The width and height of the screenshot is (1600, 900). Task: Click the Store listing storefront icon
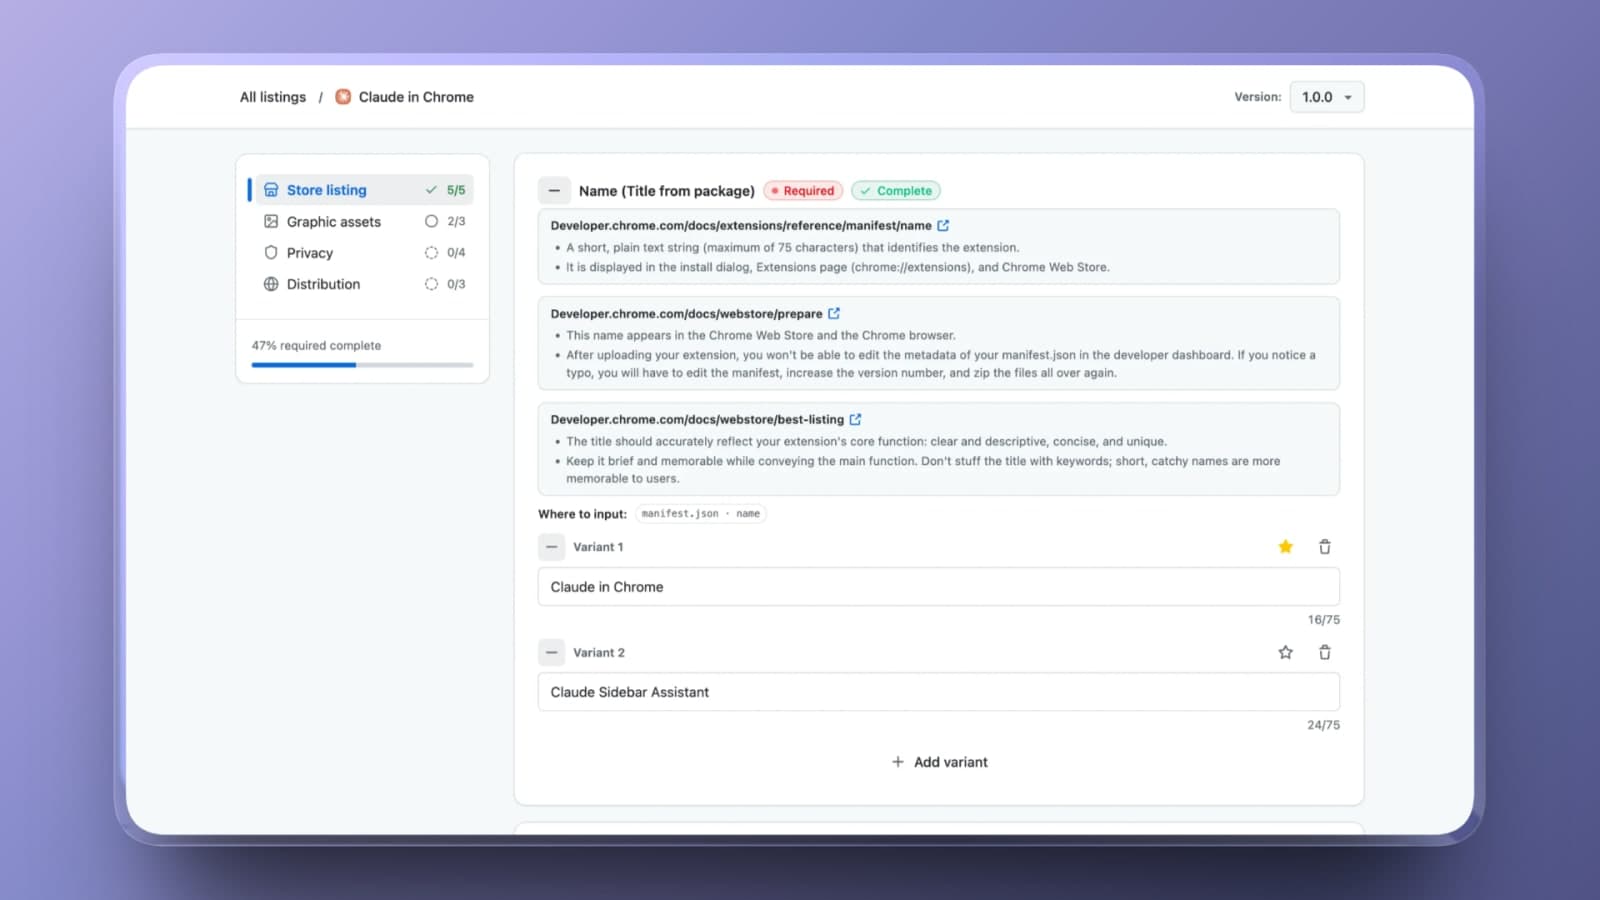click(x=271, y=190)
